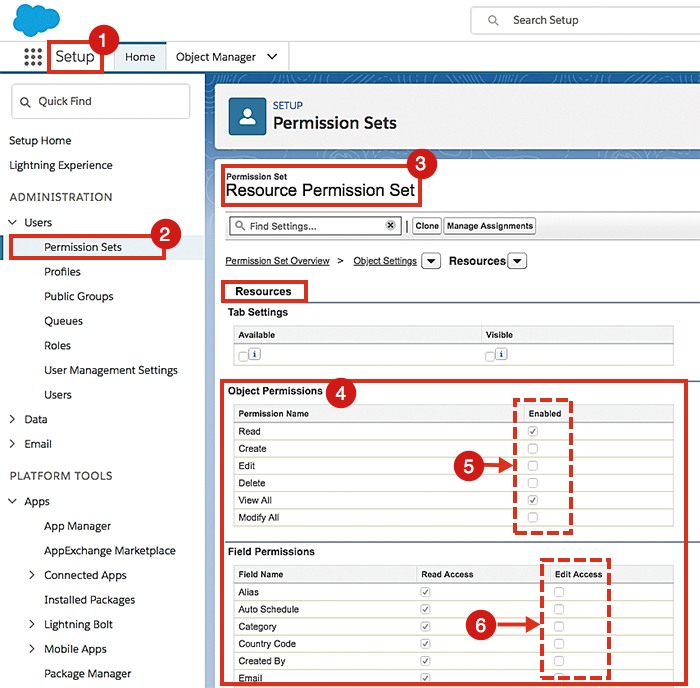
Task: Expand Mobile Apps in sidebar
Action: tap(32, 648)
